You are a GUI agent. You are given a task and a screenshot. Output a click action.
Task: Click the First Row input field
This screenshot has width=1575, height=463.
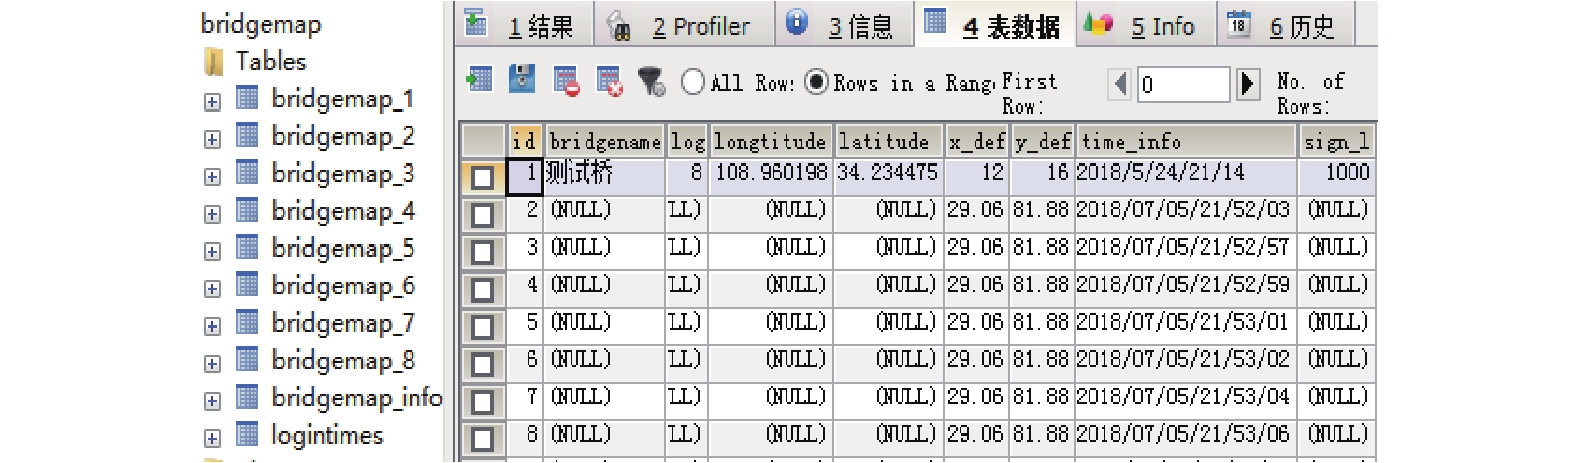tap(1184, 84)
